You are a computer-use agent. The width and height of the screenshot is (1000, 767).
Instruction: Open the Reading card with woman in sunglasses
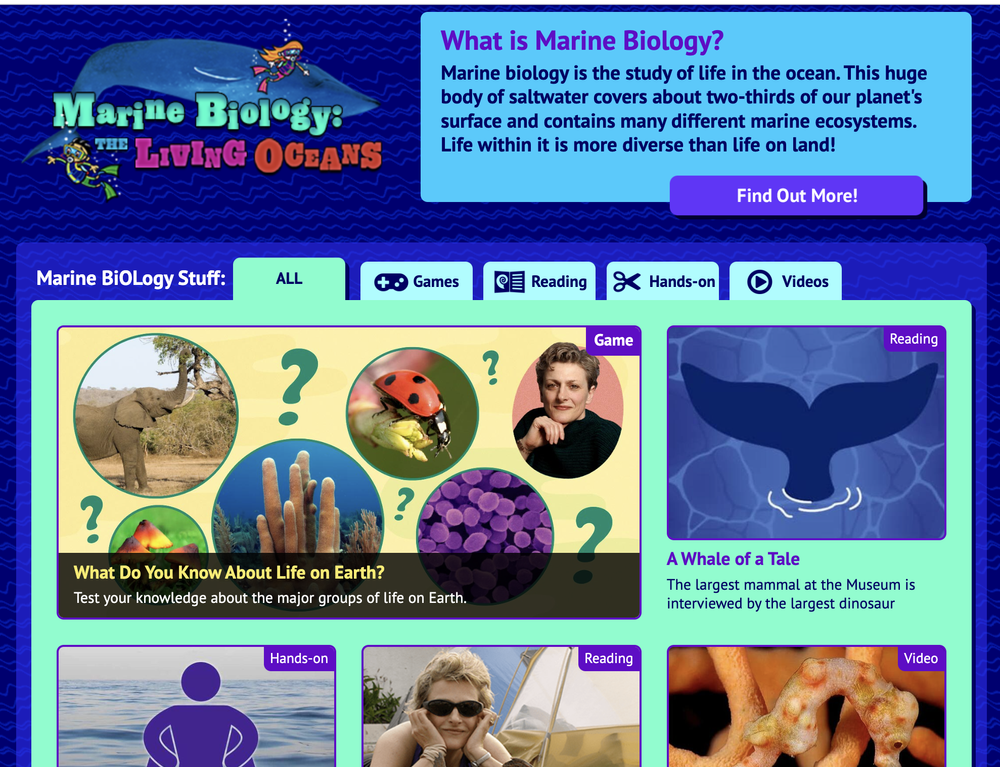[x=501, y=706]
